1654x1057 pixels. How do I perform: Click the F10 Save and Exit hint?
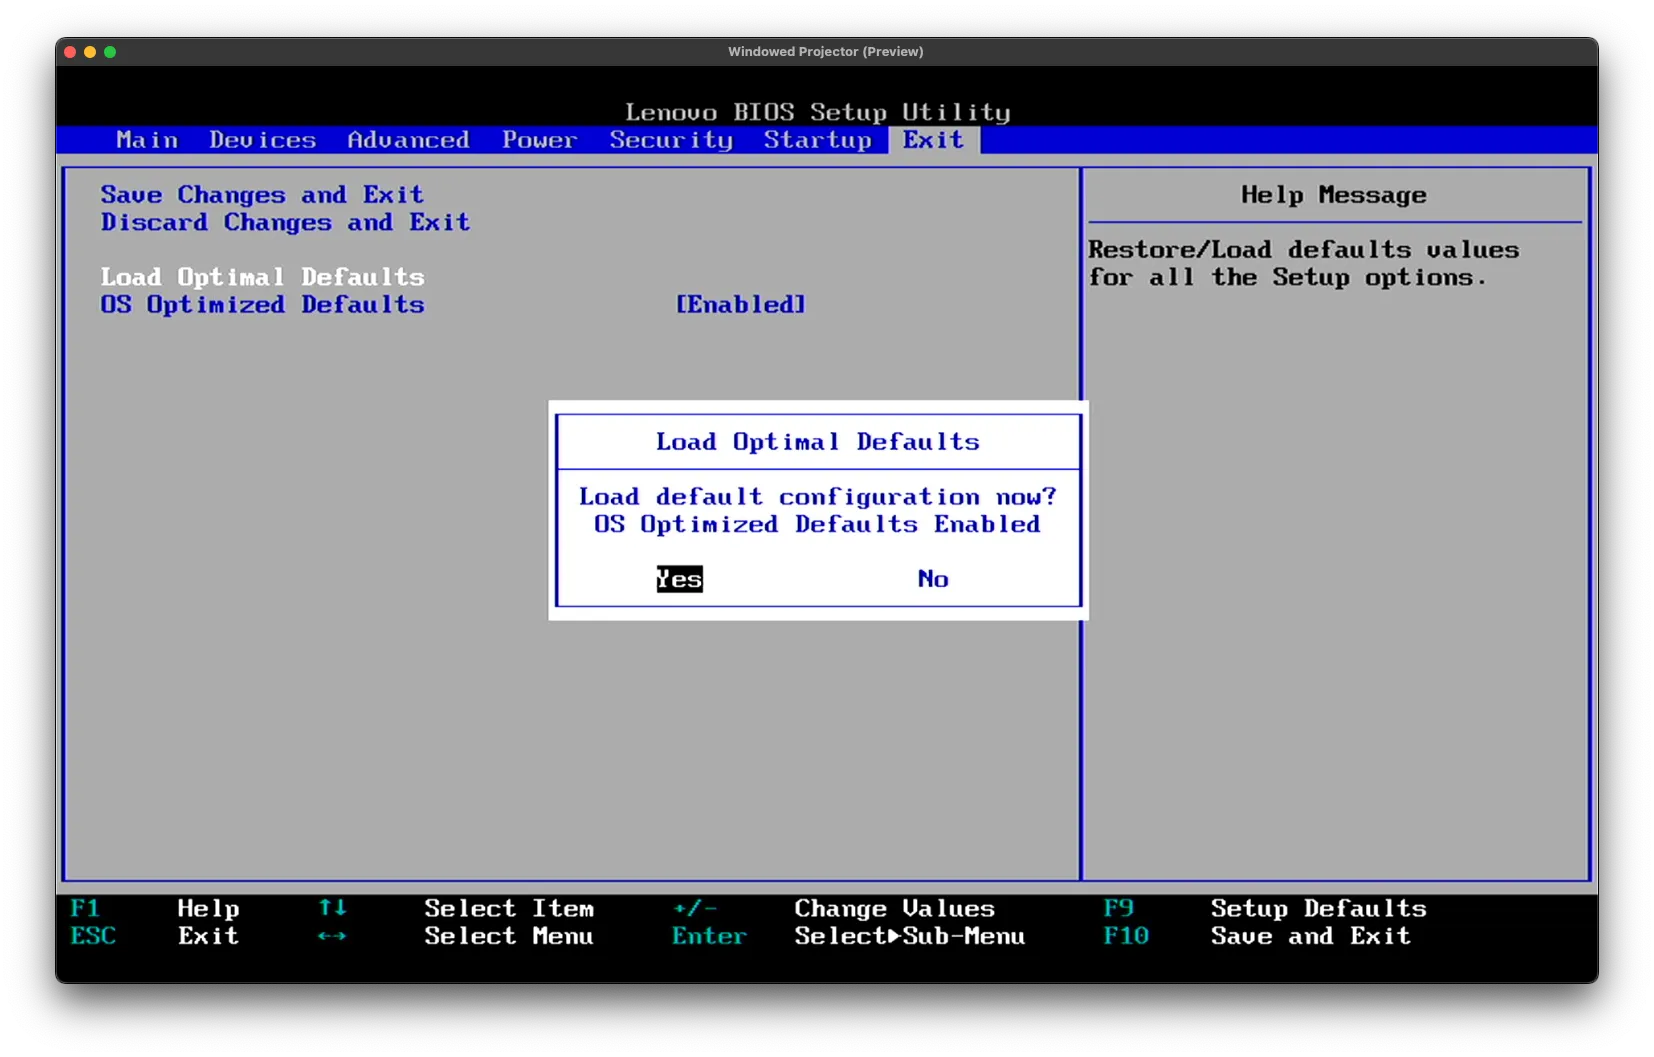pos(1257,936)
